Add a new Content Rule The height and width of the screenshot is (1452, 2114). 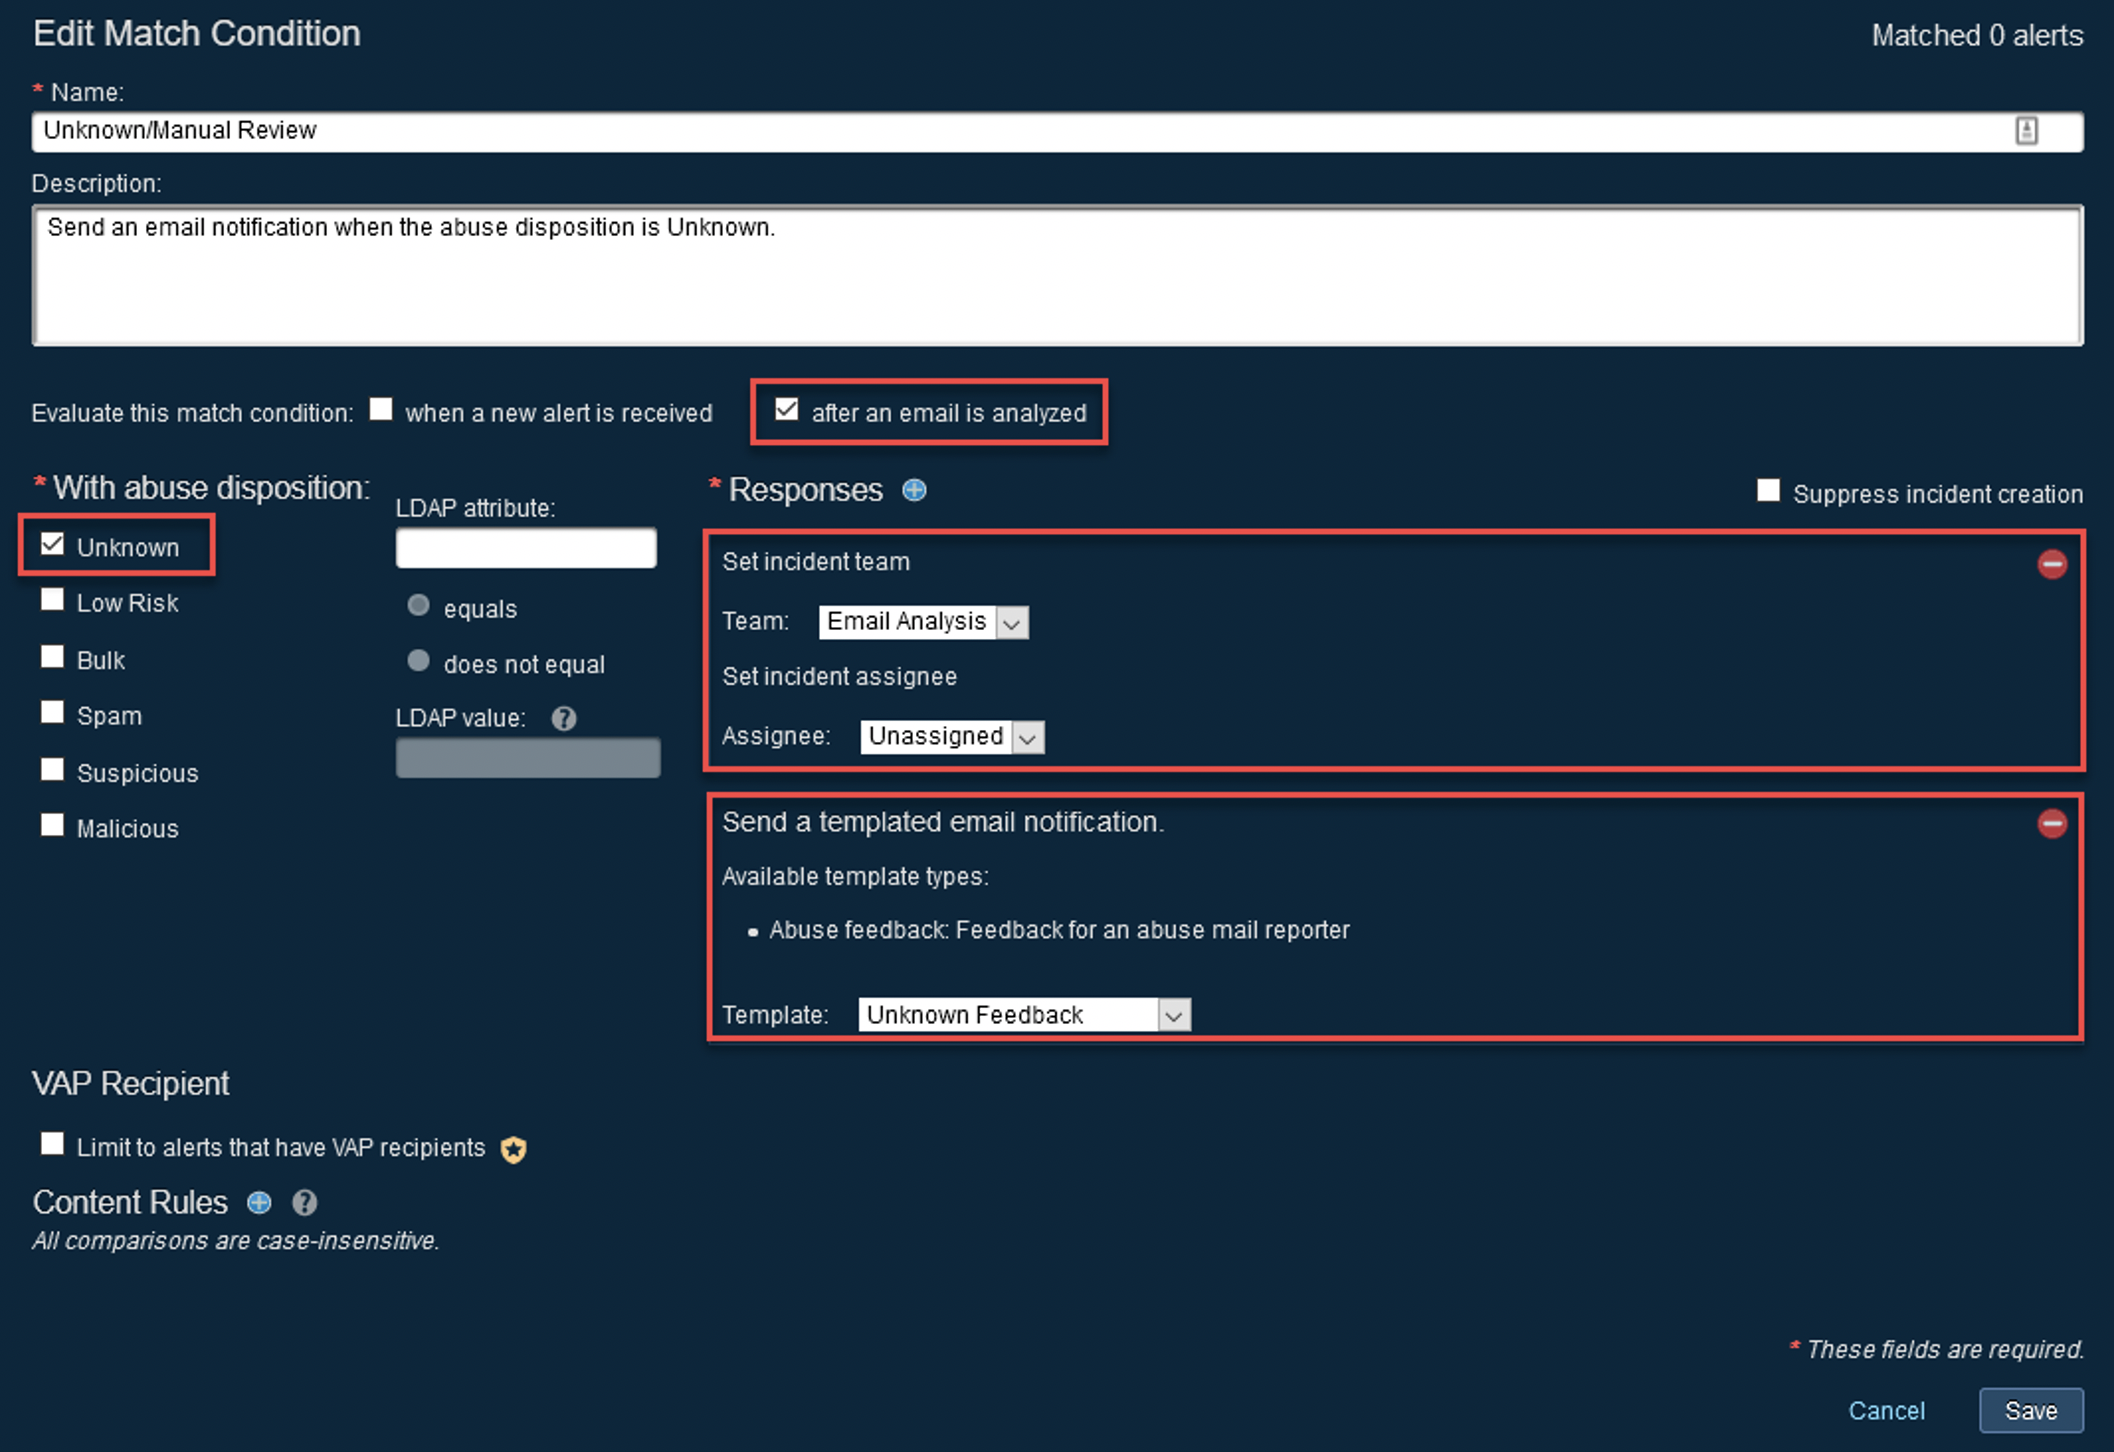click(259, 1202)
